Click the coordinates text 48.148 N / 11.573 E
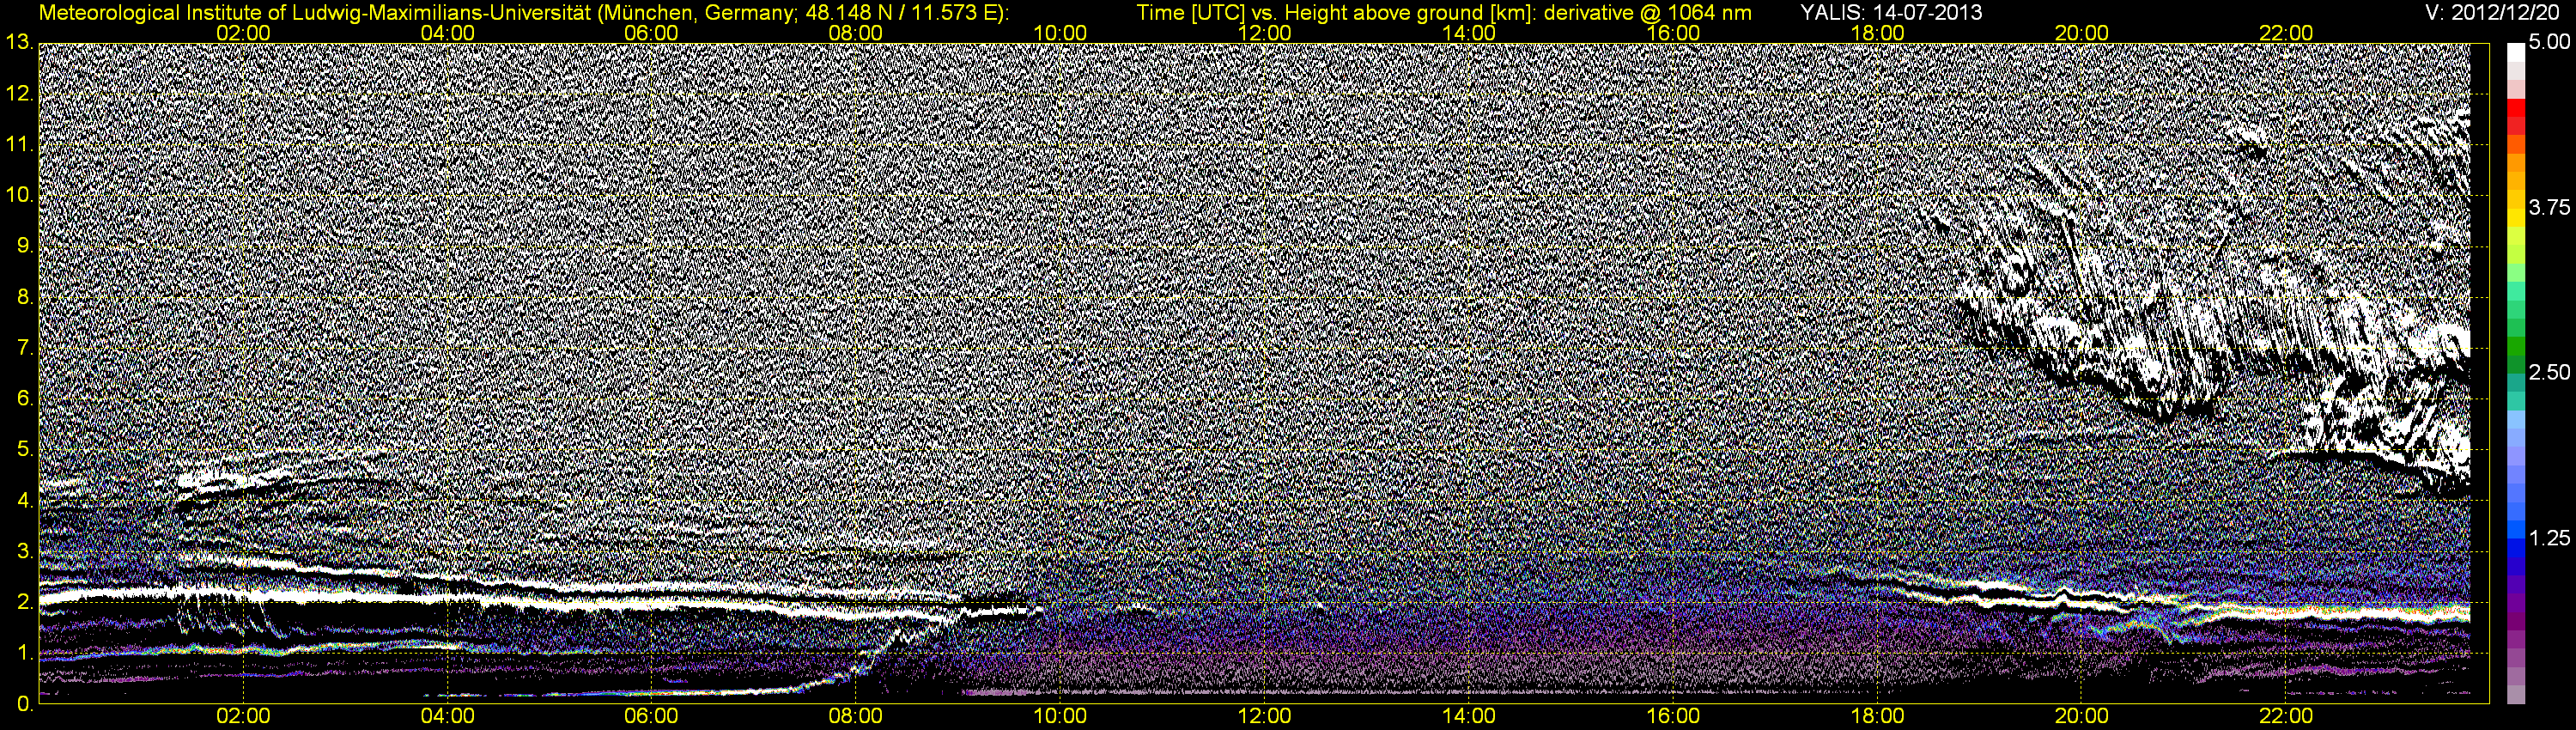Viewport: 2576px width, 730px height. coord(899,13)
